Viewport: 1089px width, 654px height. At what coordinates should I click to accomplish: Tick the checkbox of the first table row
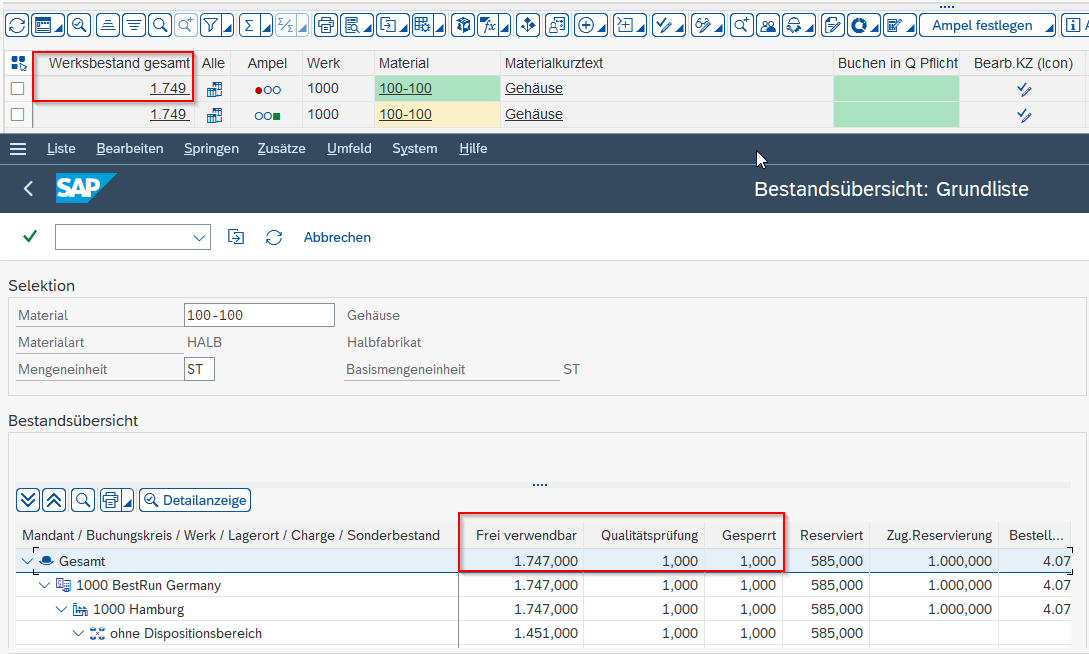(17, 89)
